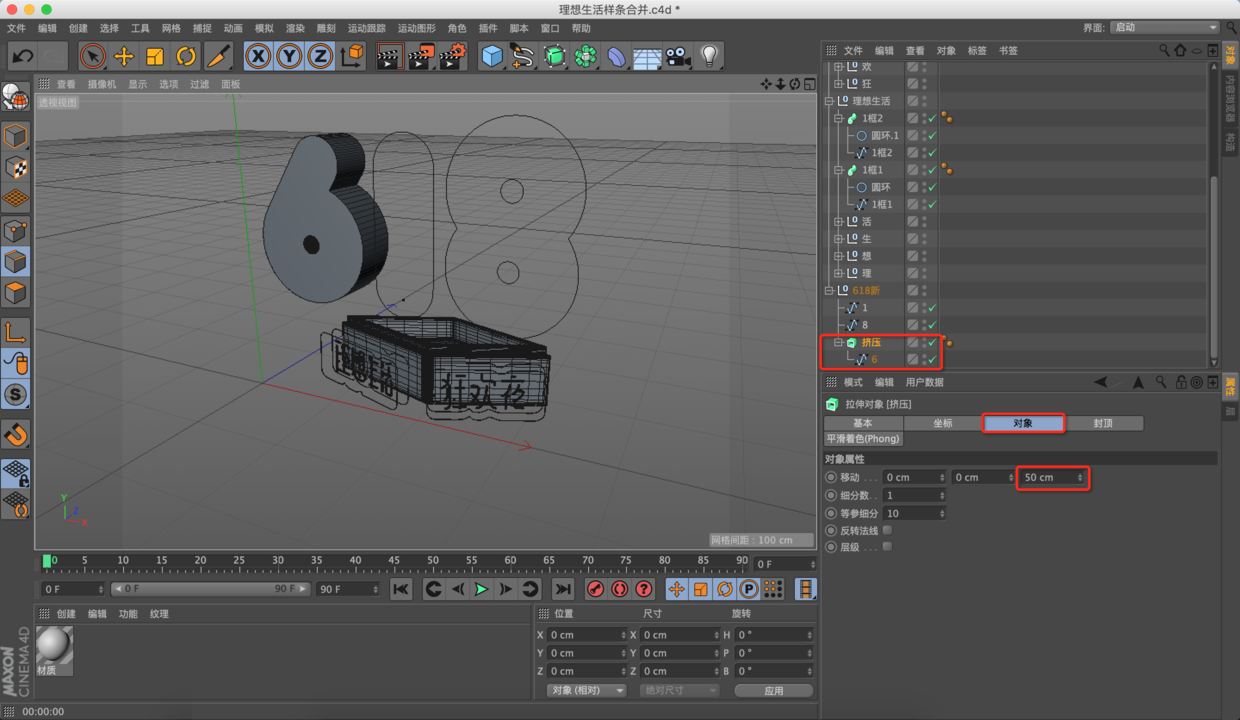This screenshot has height=720, width=1240.
Task: Select the spline pen tool icon
Action: [x=522, y=56]
